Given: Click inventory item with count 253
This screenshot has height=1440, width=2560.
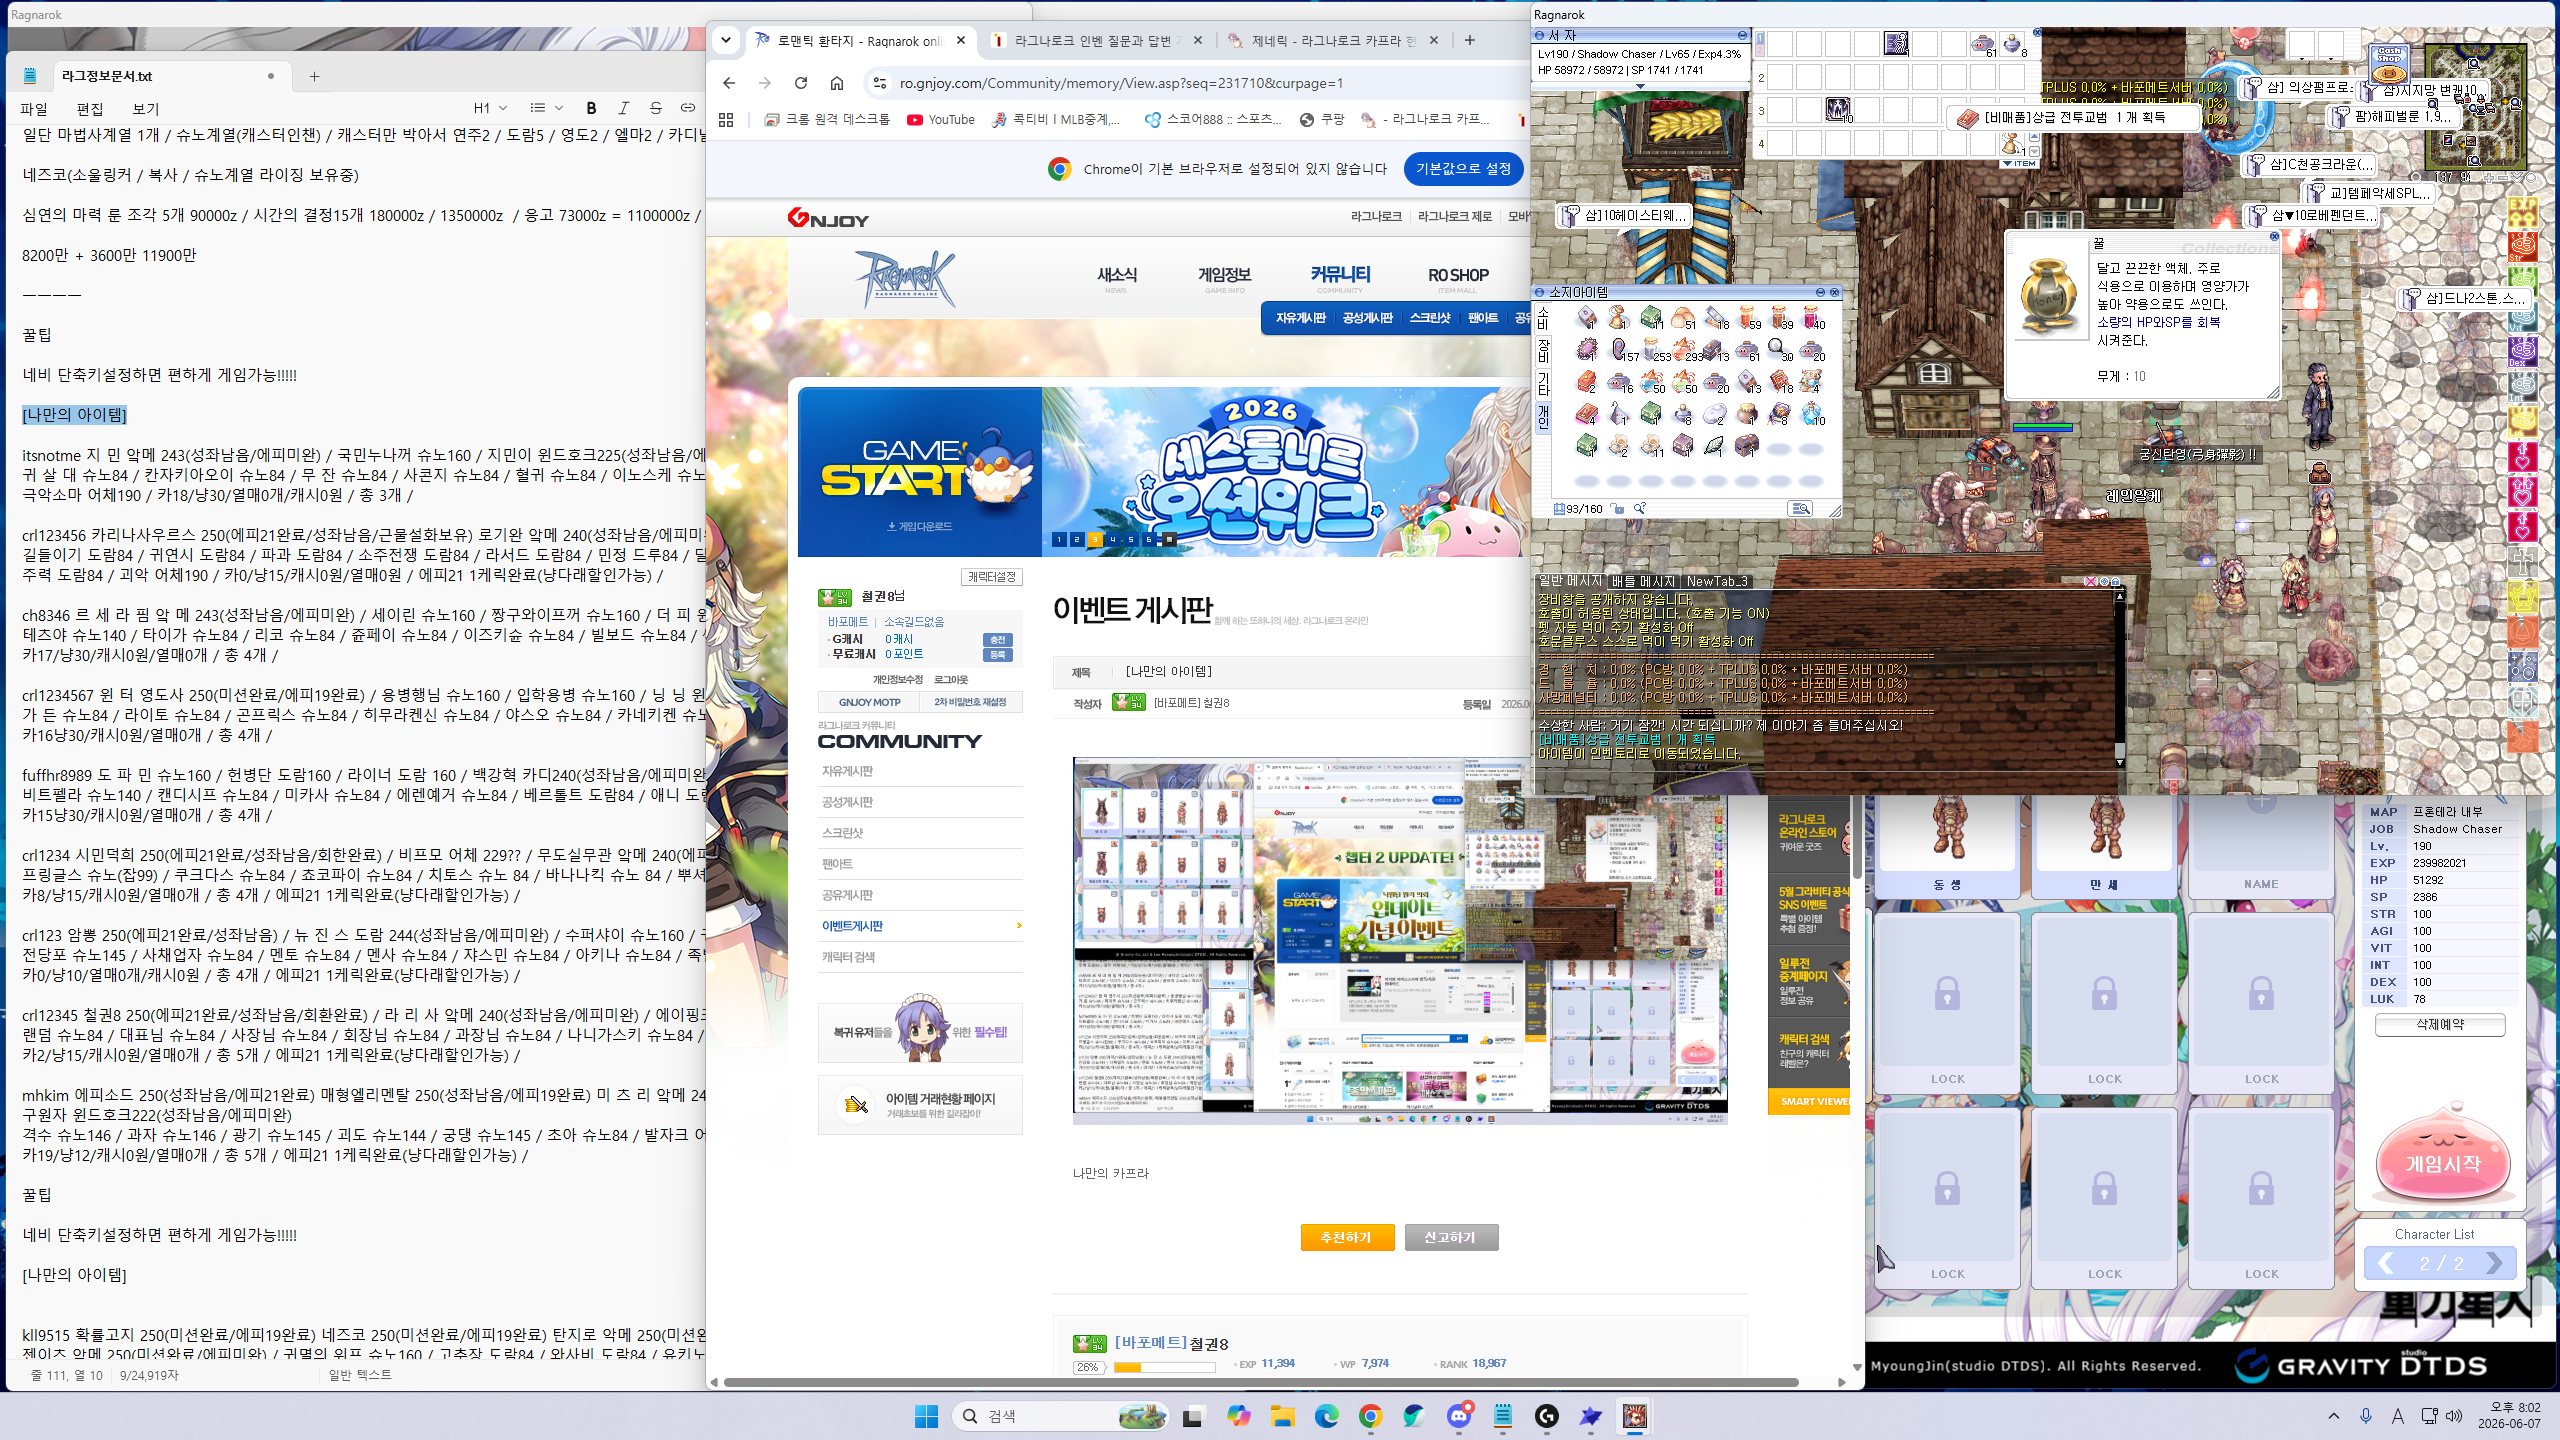Looking at the screenshot, I should coord(1653,349).
